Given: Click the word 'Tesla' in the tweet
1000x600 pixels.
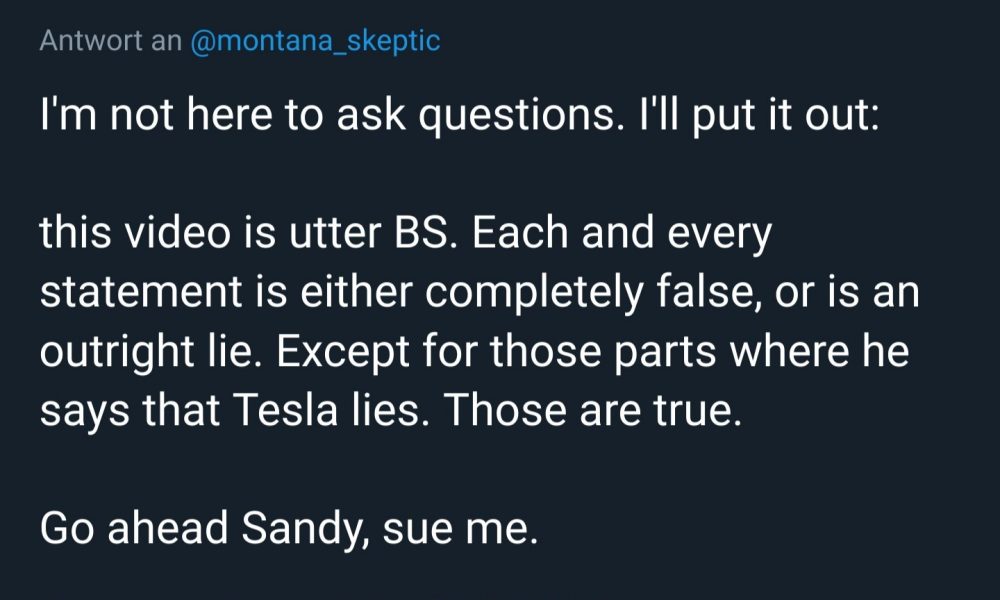Looking at the screenshot, I should pyautogui.click(x=284, y=410).
